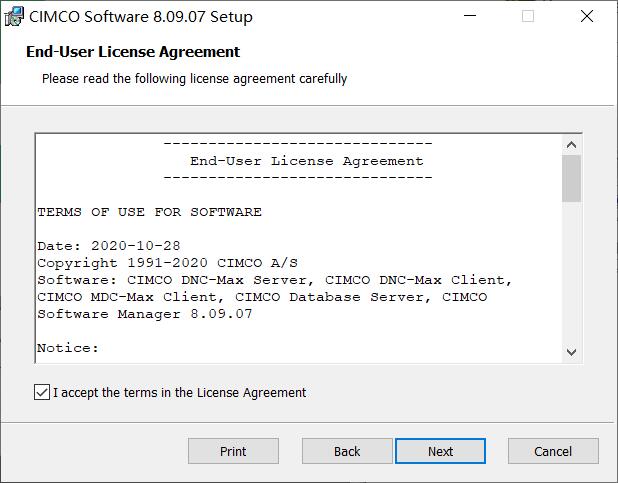618x483 pixels.
Task: Cancel the CIMCO Software setup
Action: (553, 451)
